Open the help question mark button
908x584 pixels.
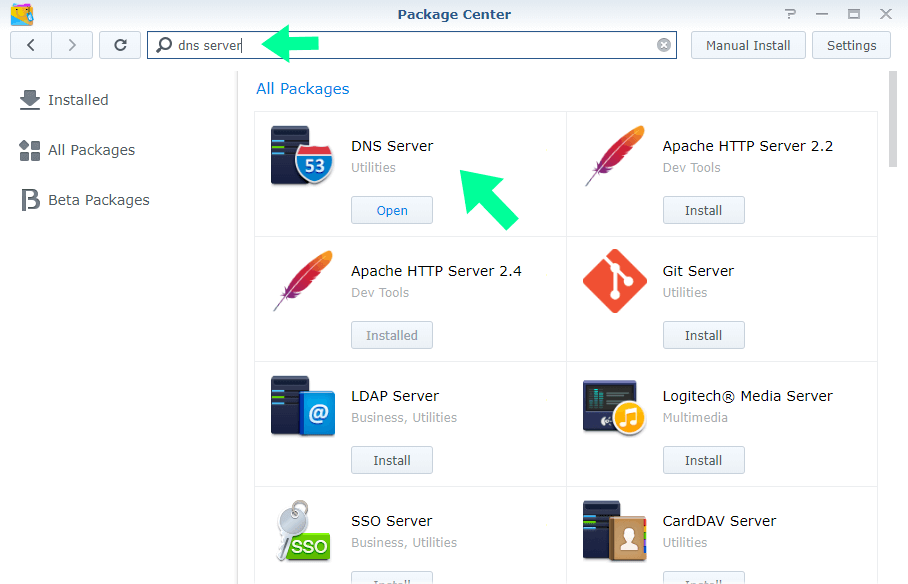790,14
